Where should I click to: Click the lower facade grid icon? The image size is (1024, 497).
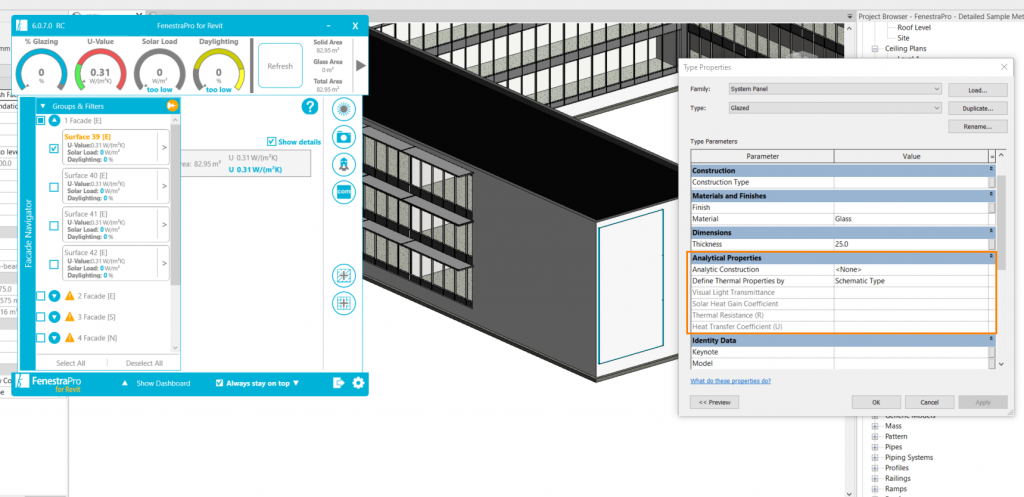pyautogui.click(x=344, y=303)
